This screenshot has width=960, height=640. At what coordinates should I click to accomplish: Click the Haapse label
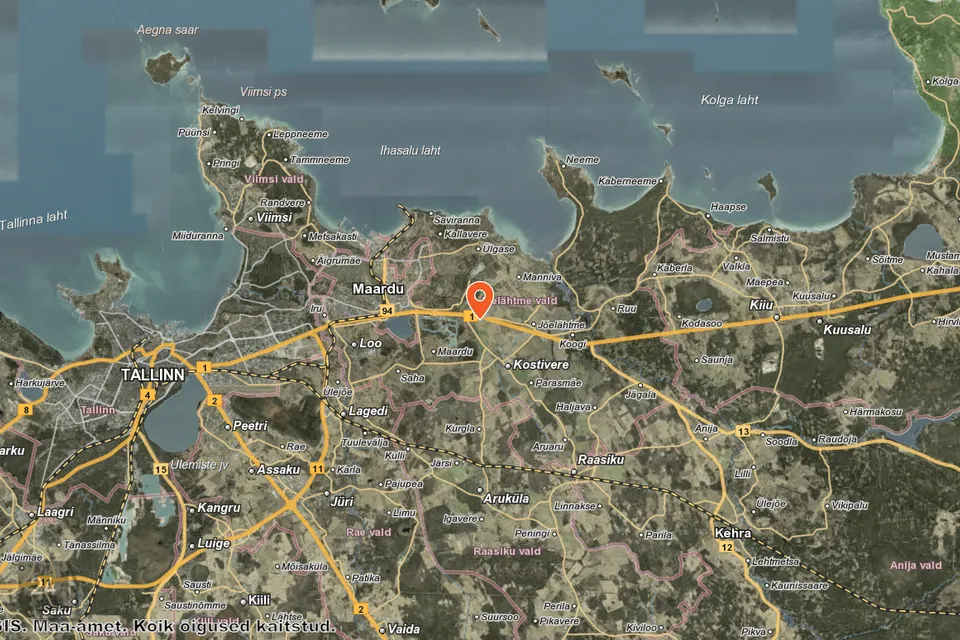[729, 207]
